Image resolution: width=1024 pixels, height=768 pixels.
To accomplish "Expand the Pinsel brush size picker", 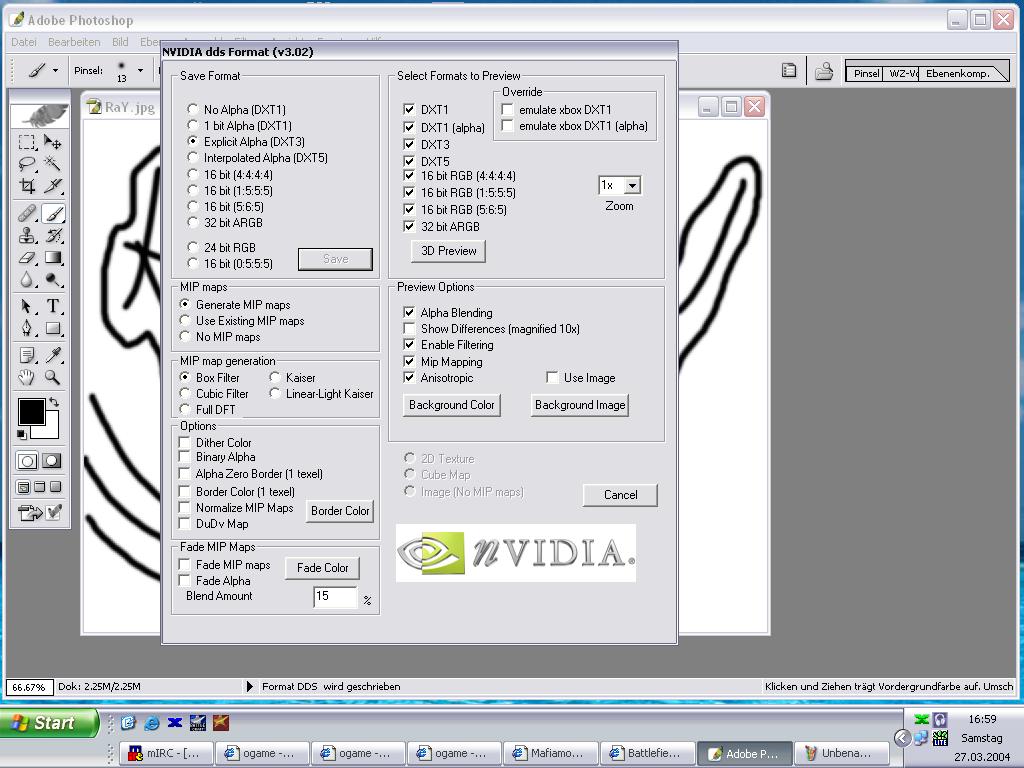I will tap(140, 71).
